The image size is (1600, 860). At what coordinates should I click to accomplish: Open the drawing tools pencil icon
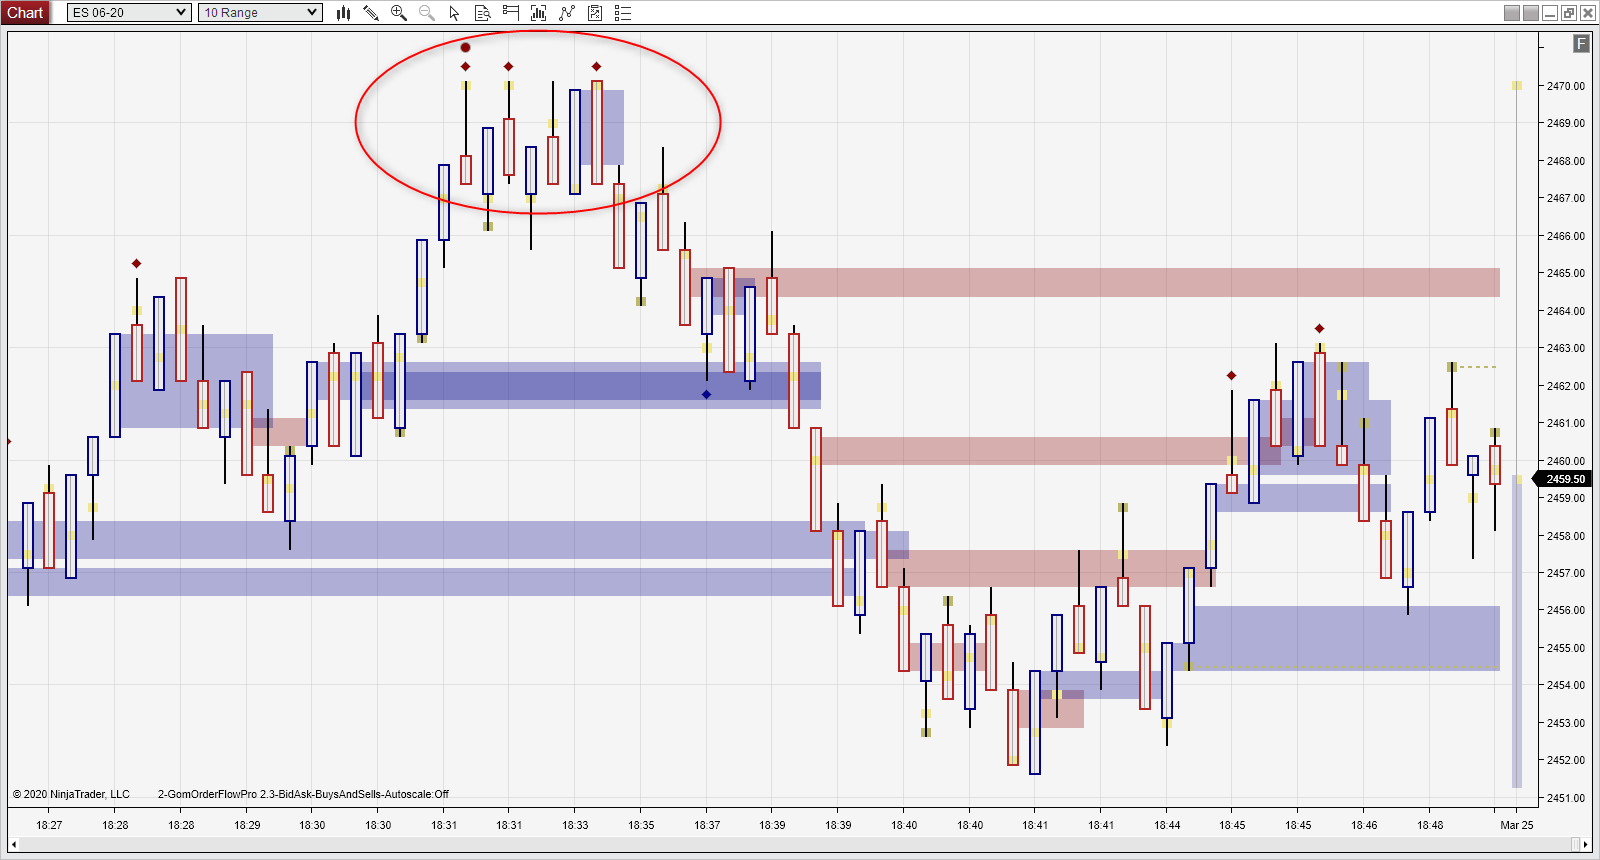371,13
